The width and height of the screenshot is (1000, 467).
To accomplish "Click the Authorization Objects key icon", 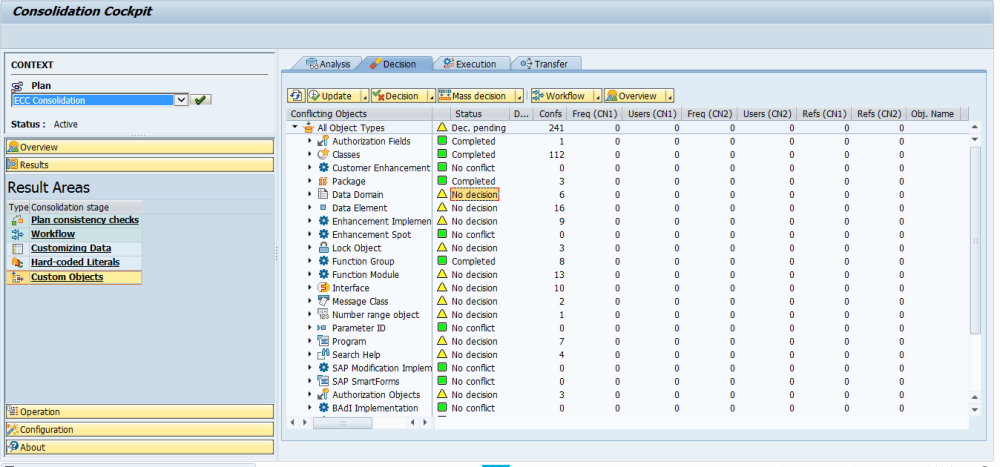I will (x=323, y=394).
